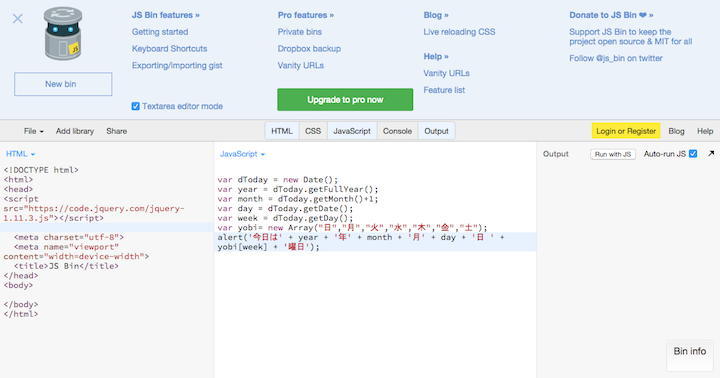Expand the HTML panel language dropdown

tap(20, 154)
